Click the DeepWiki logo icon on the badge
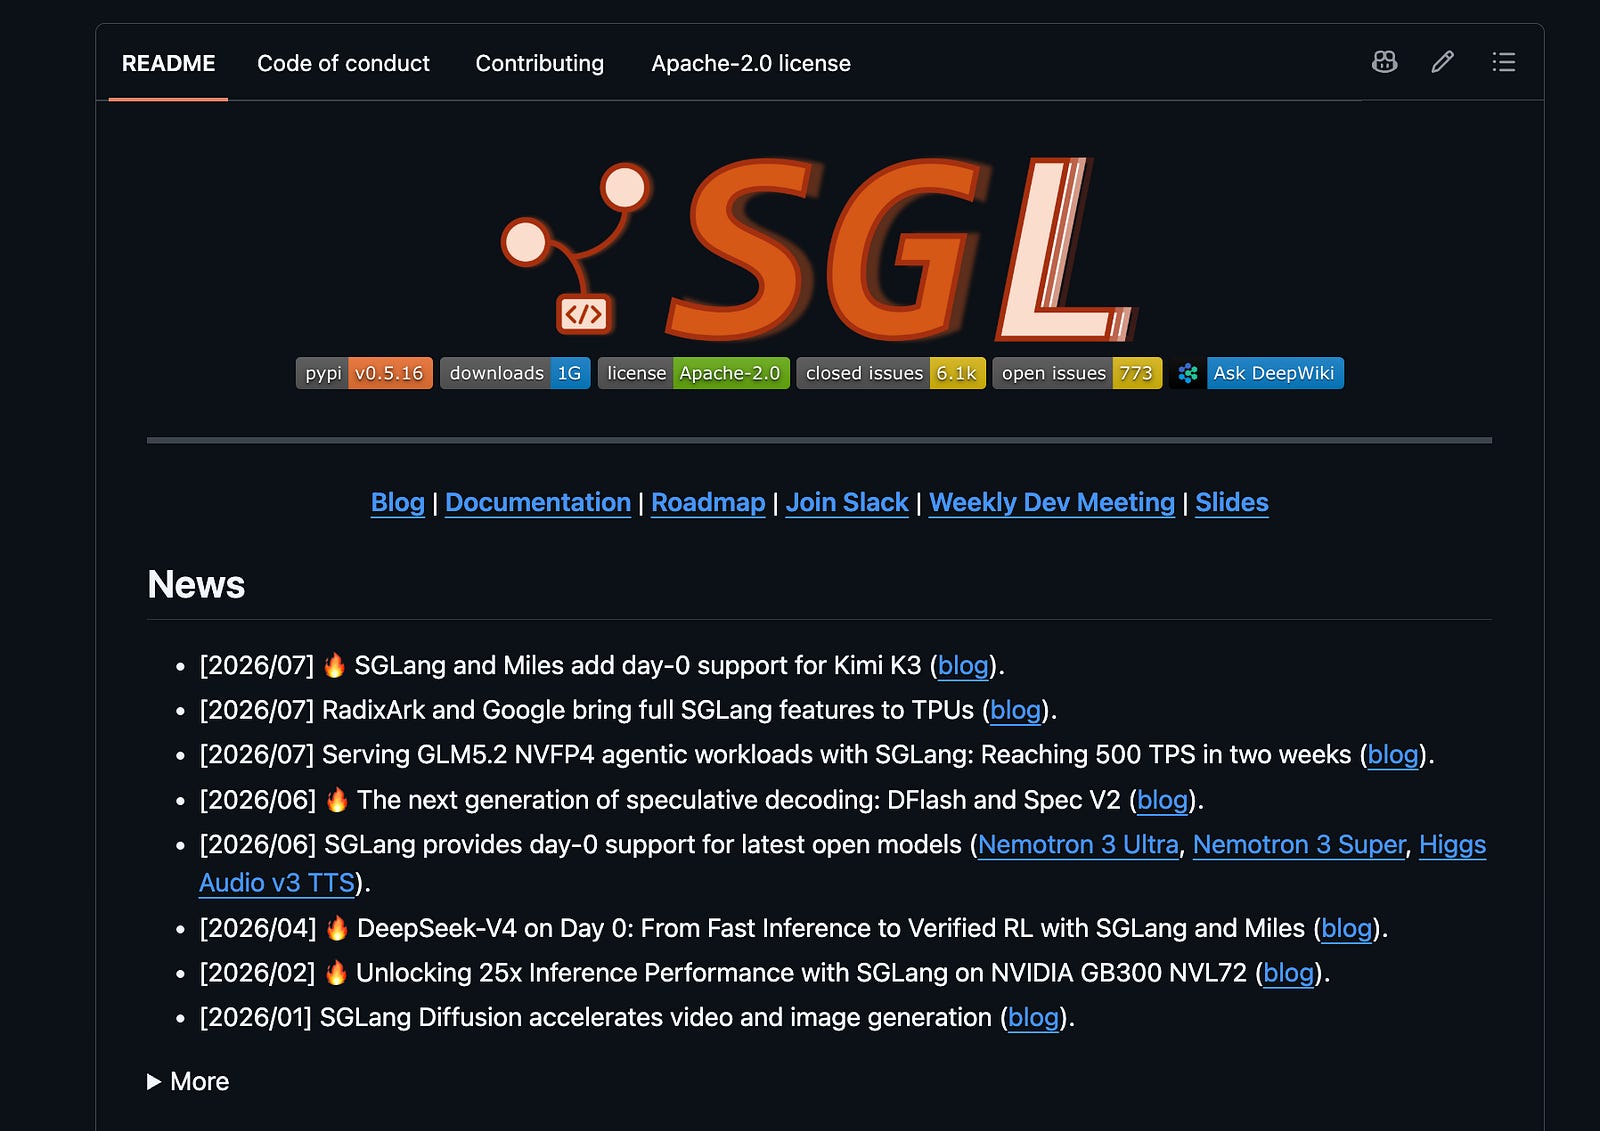 (x=1188, y=373)
